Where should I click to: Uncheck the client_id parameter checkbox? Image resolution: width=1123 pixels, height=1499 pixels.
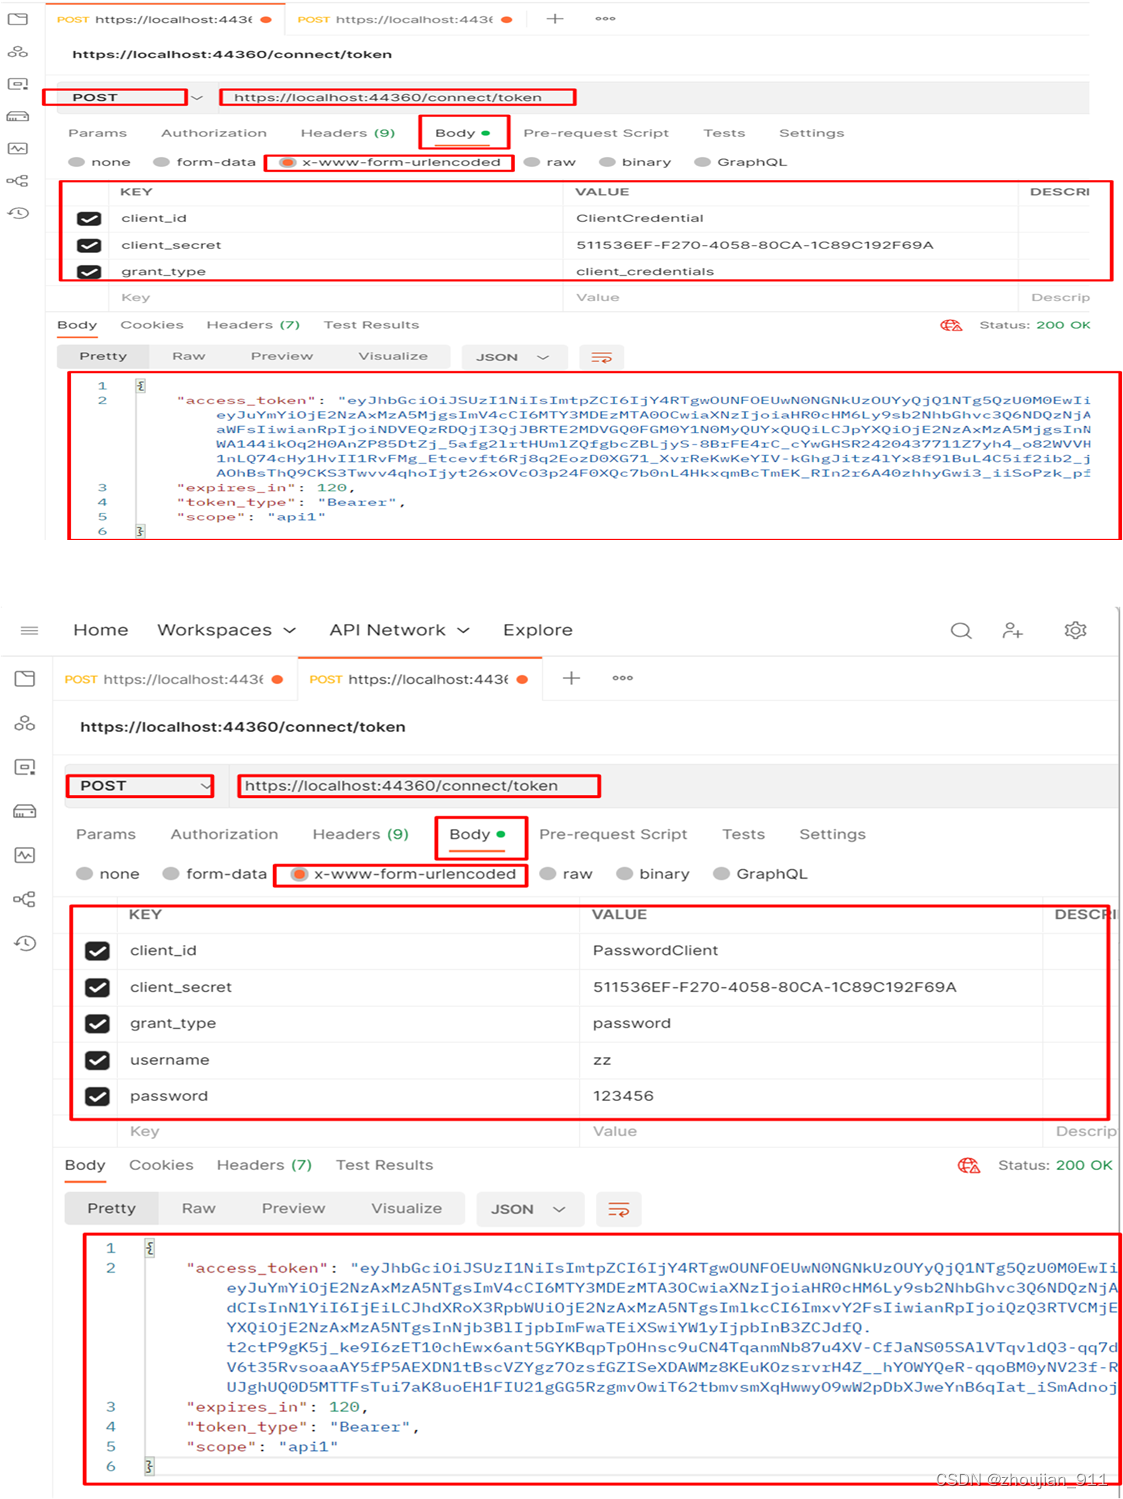(97, 950)
